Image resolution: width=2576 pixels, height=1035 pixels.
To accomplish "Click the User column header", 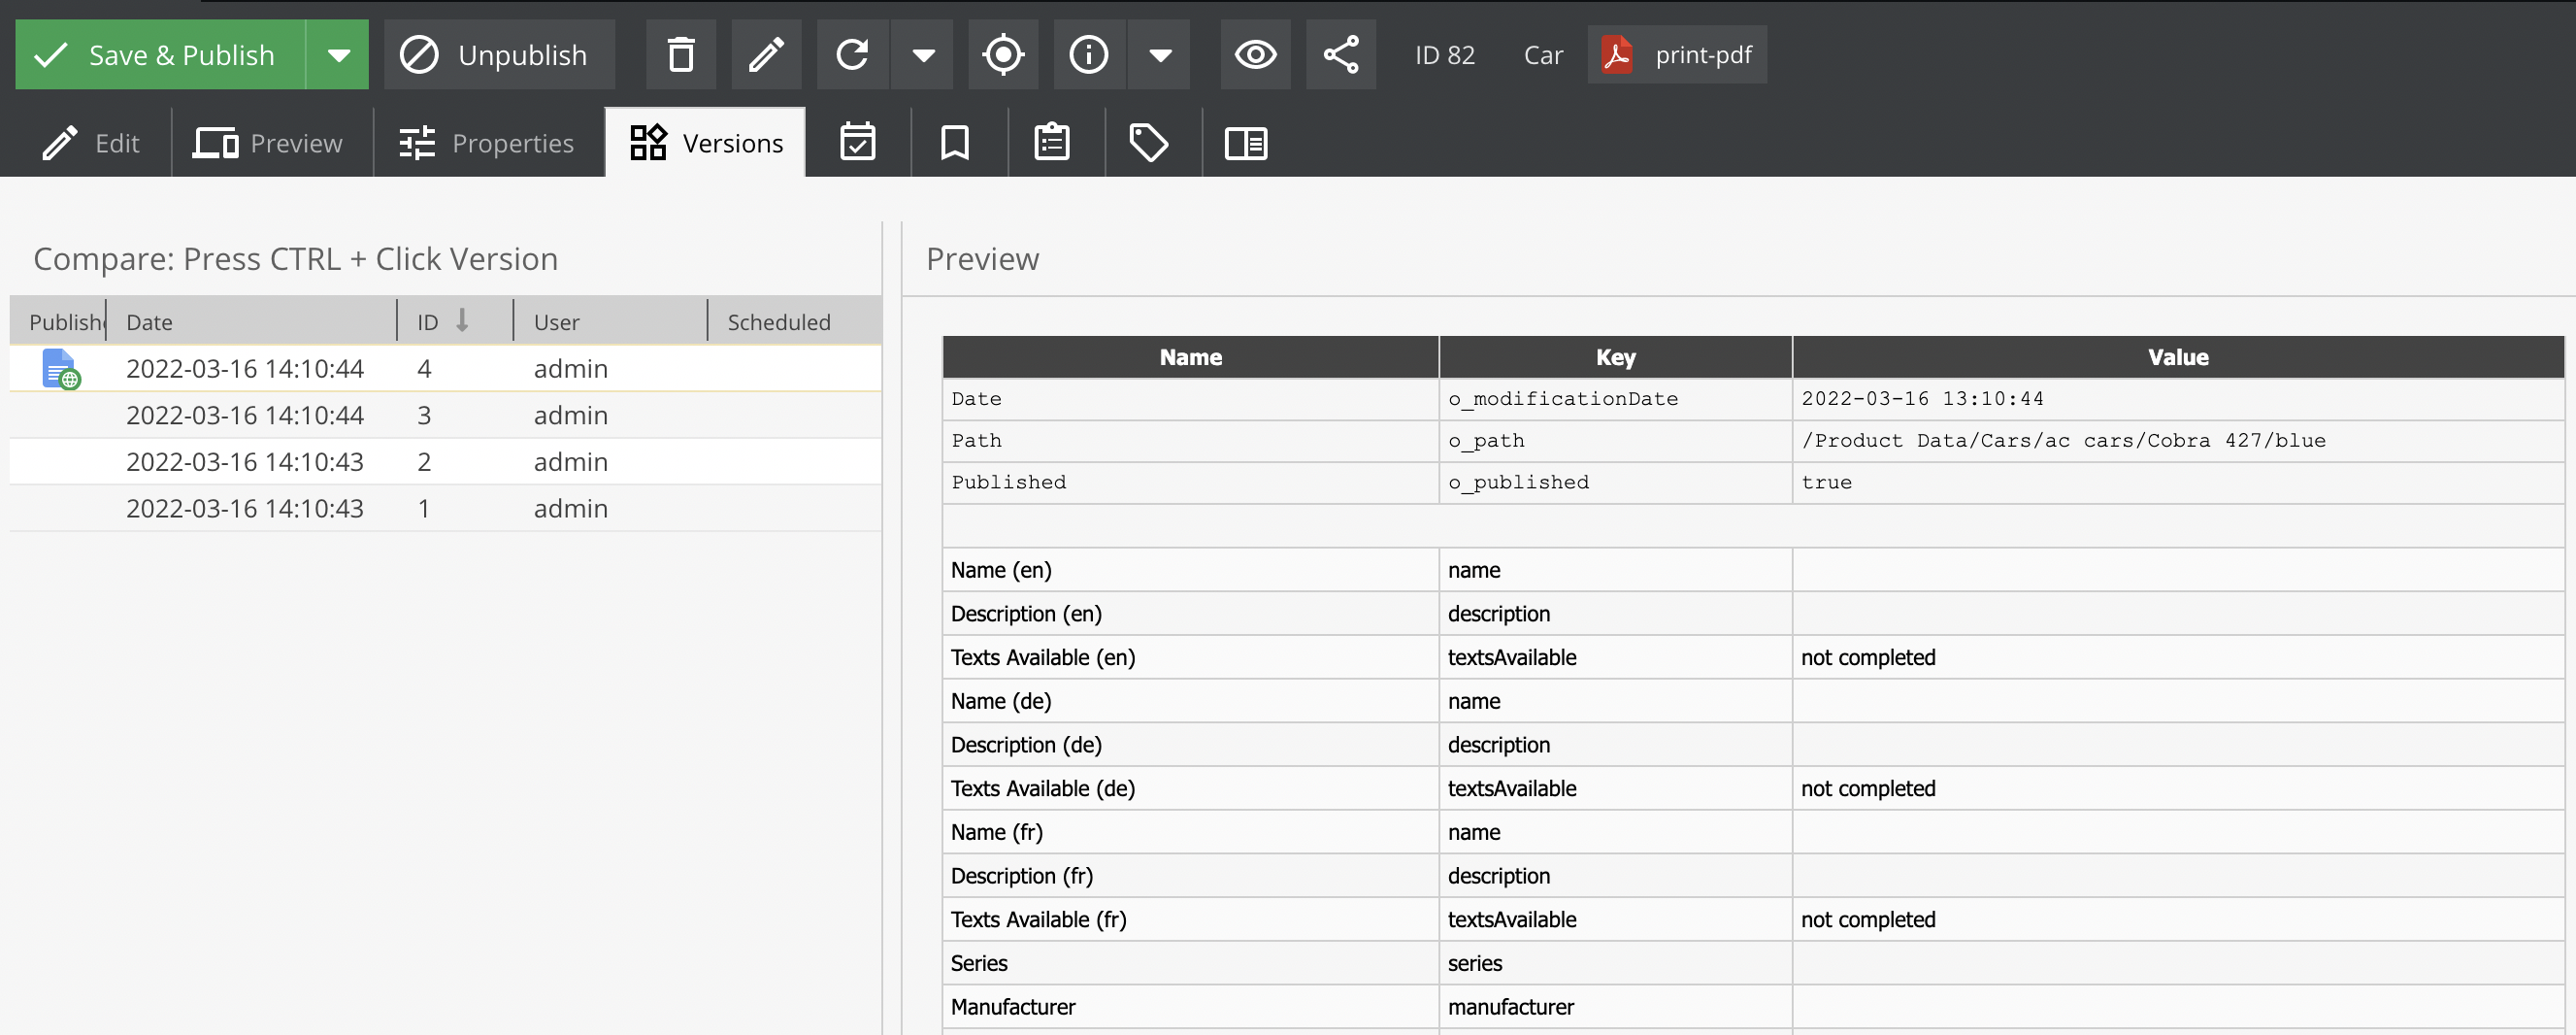I will (610, 322).
